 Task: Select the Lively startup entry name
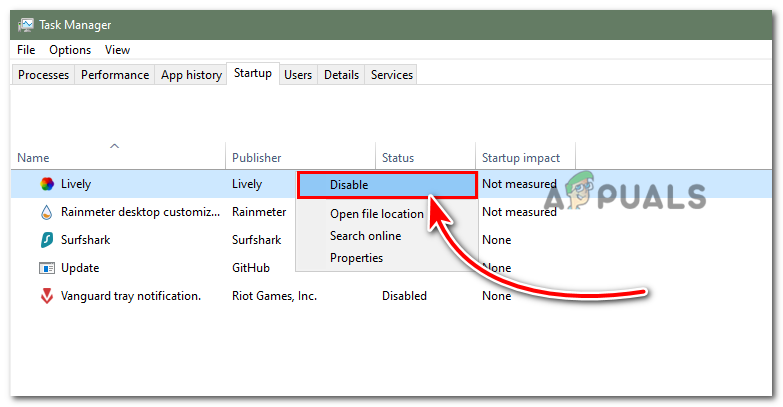(x=76, y=184)
